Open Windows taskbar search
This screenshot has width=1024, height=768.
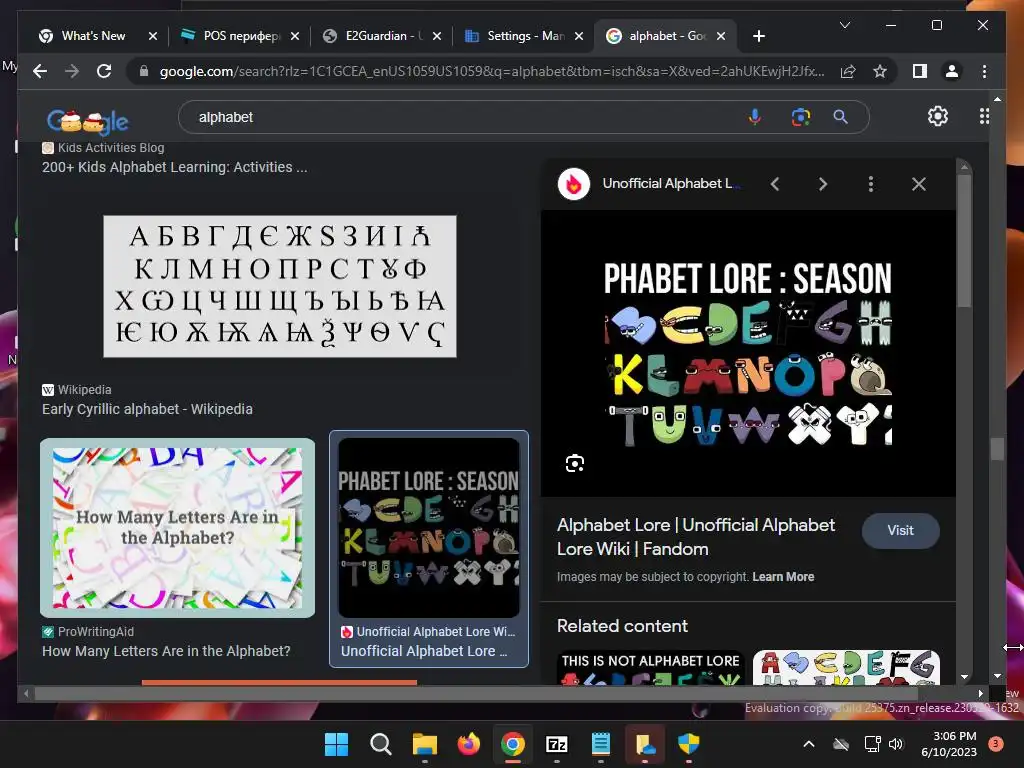[381, 744]
